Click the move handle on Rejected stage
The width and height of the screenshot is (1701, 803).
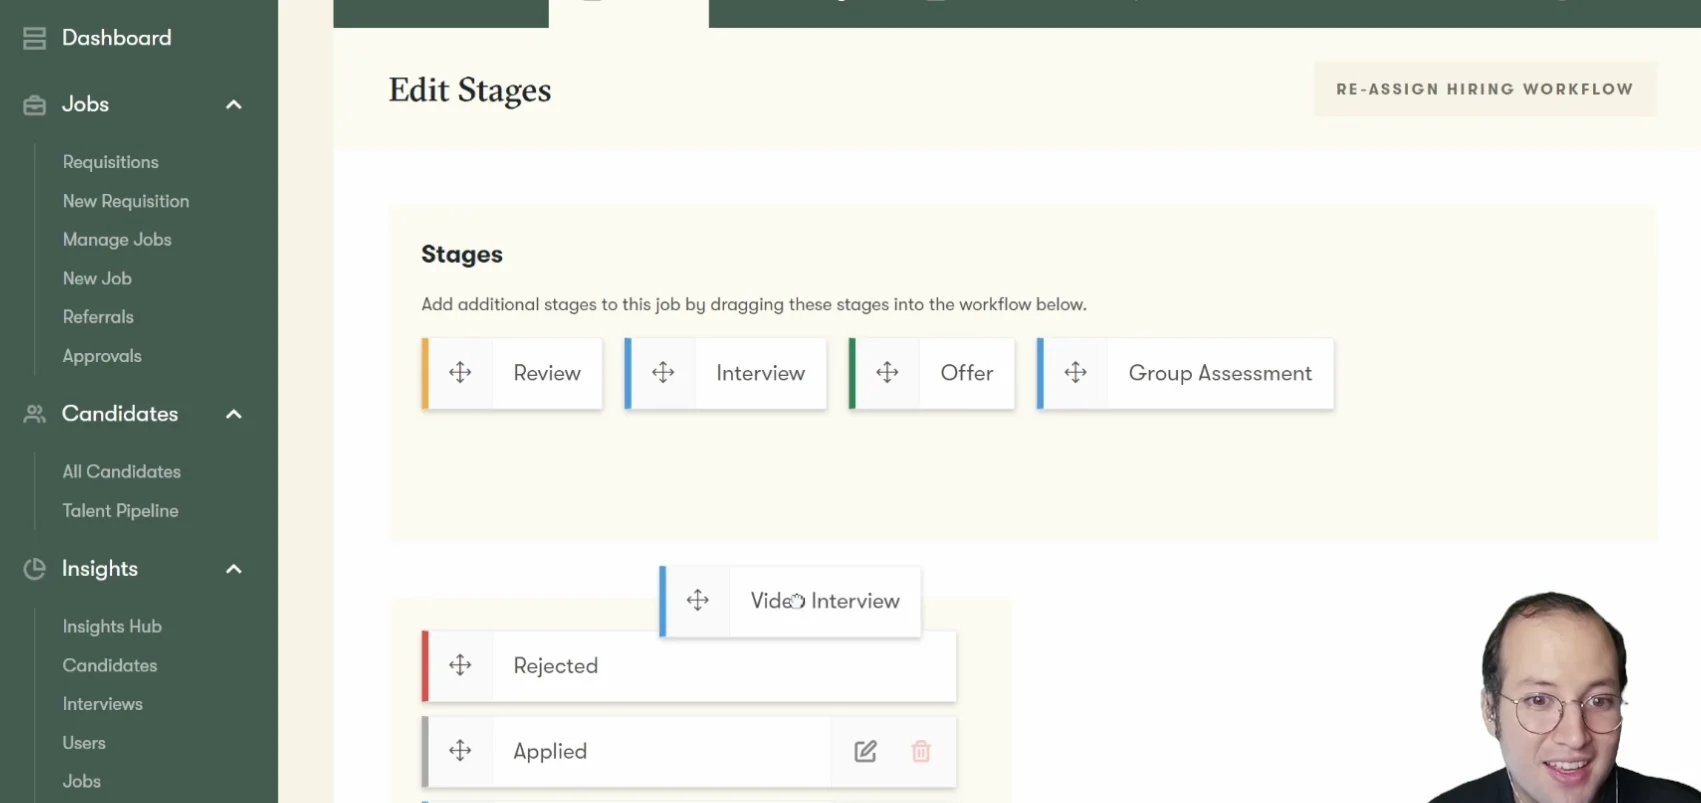tap(460, 665)
